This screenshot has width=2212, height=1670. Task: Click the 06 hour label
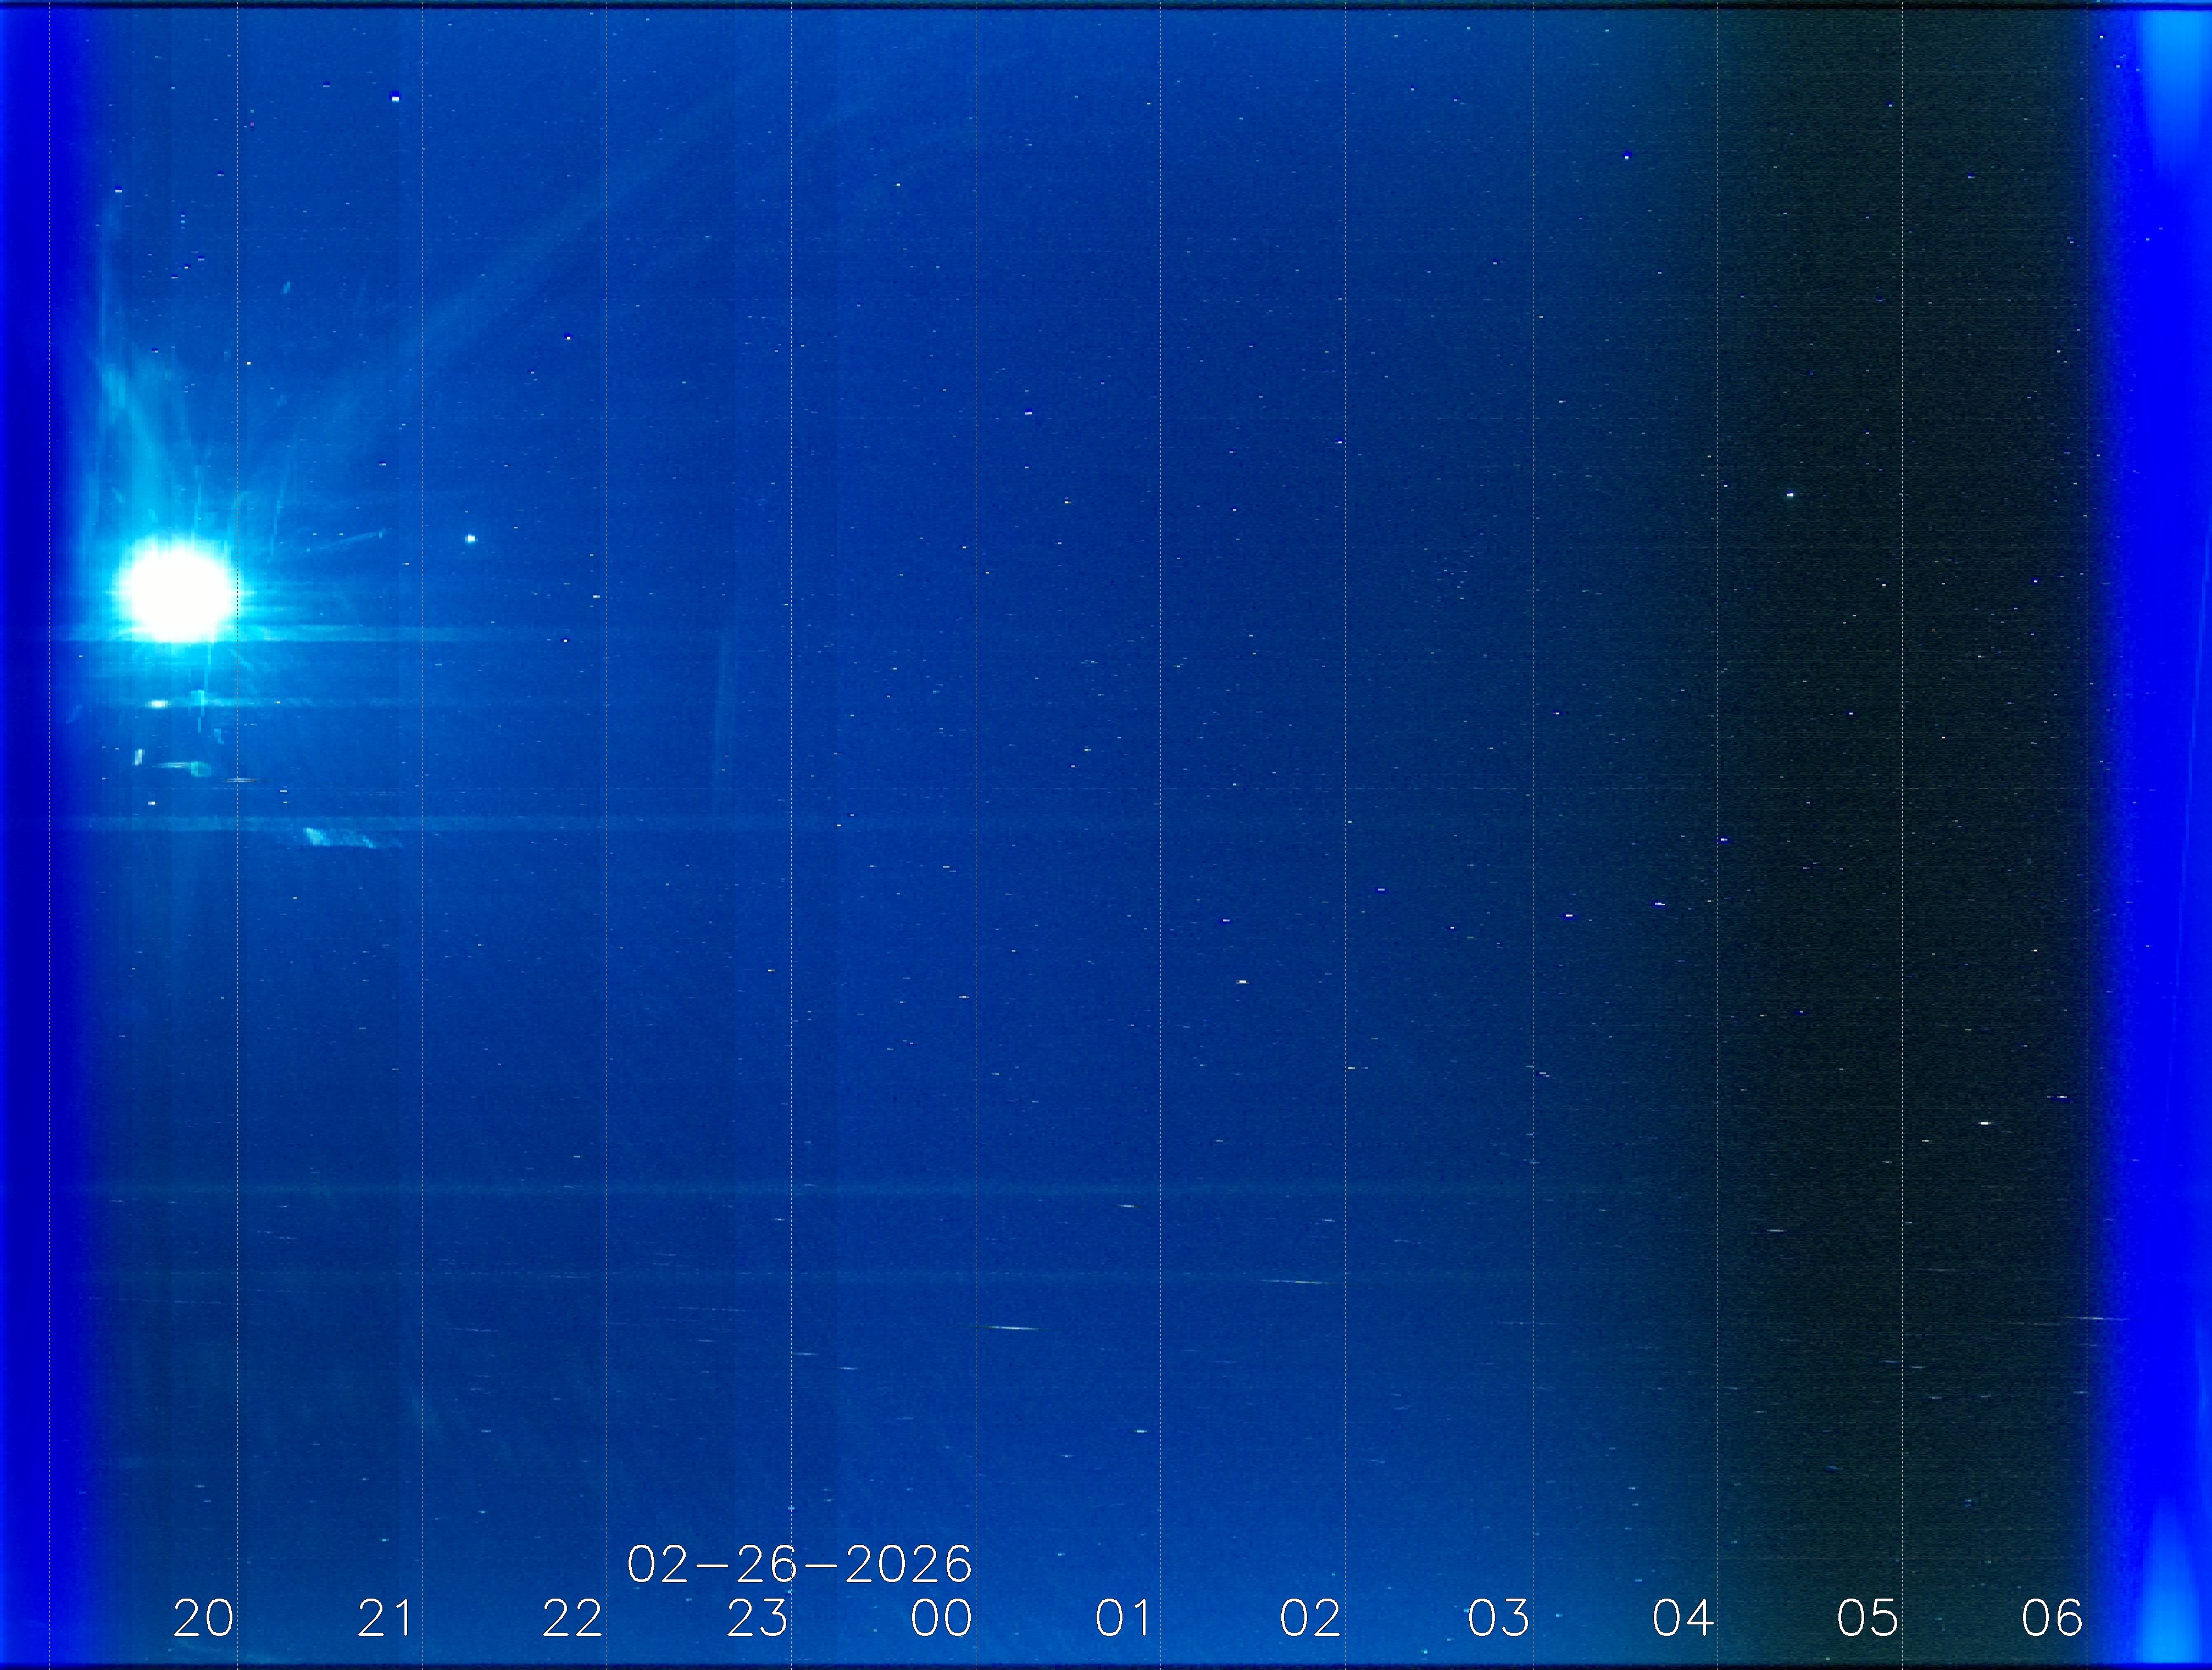pos(2051,1618)
